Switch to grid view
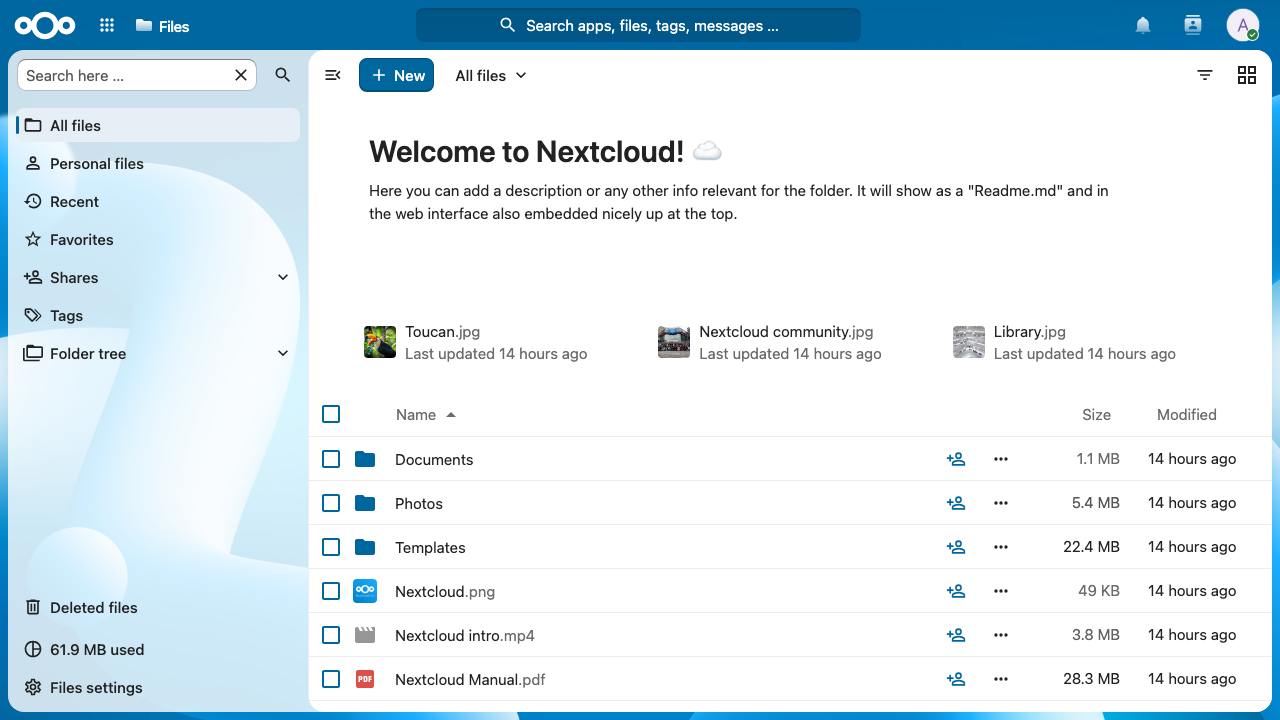The image size is (1280, 720). (1247, 75)
